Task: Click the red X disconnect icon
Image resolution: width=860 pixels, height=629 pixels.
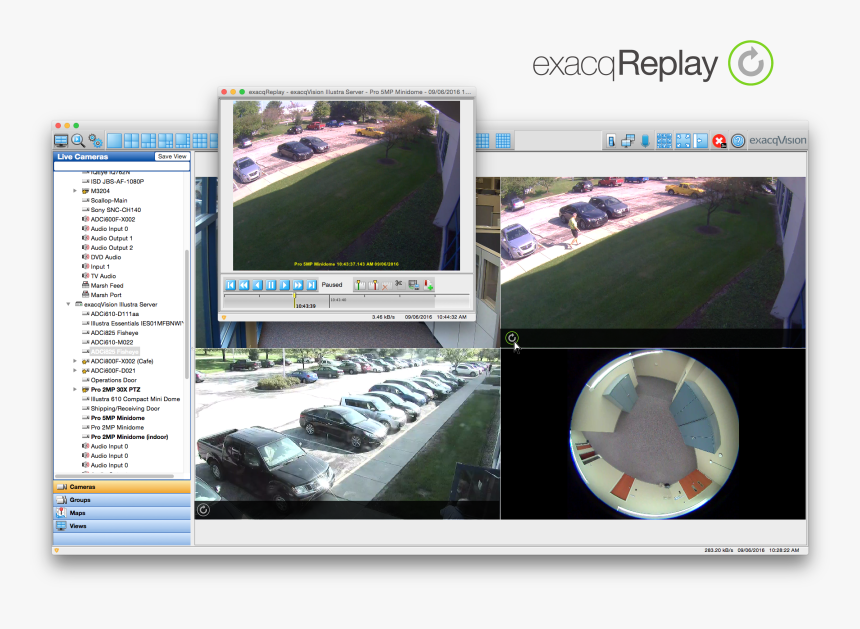Action: 719,141
